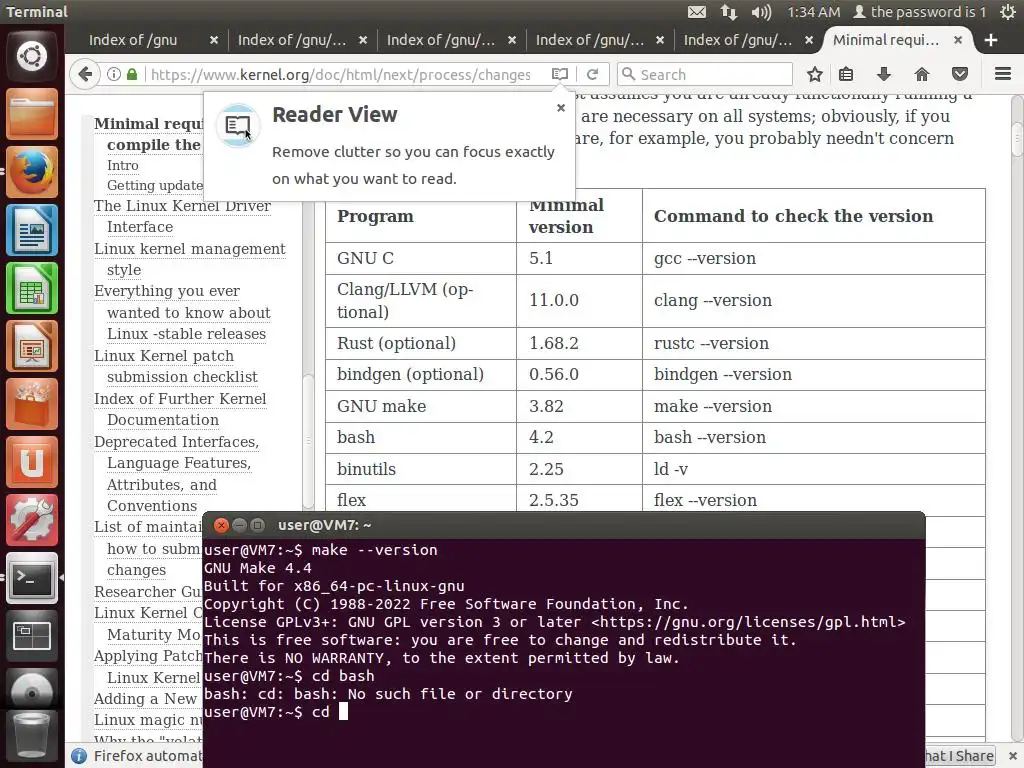This screenshot has height=768, width=1024.
Task: Click the 'GNU C' program cell
Action: click(421, 259)
